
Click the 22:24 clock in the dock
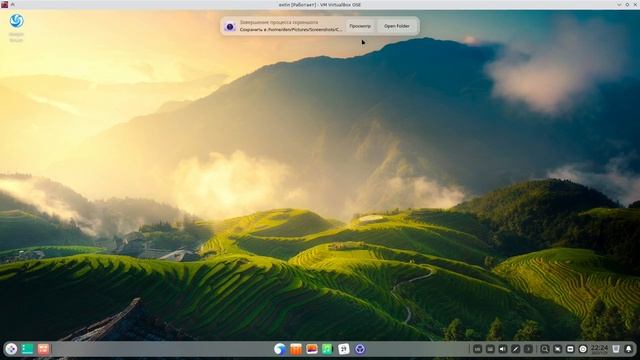point(599,349)
